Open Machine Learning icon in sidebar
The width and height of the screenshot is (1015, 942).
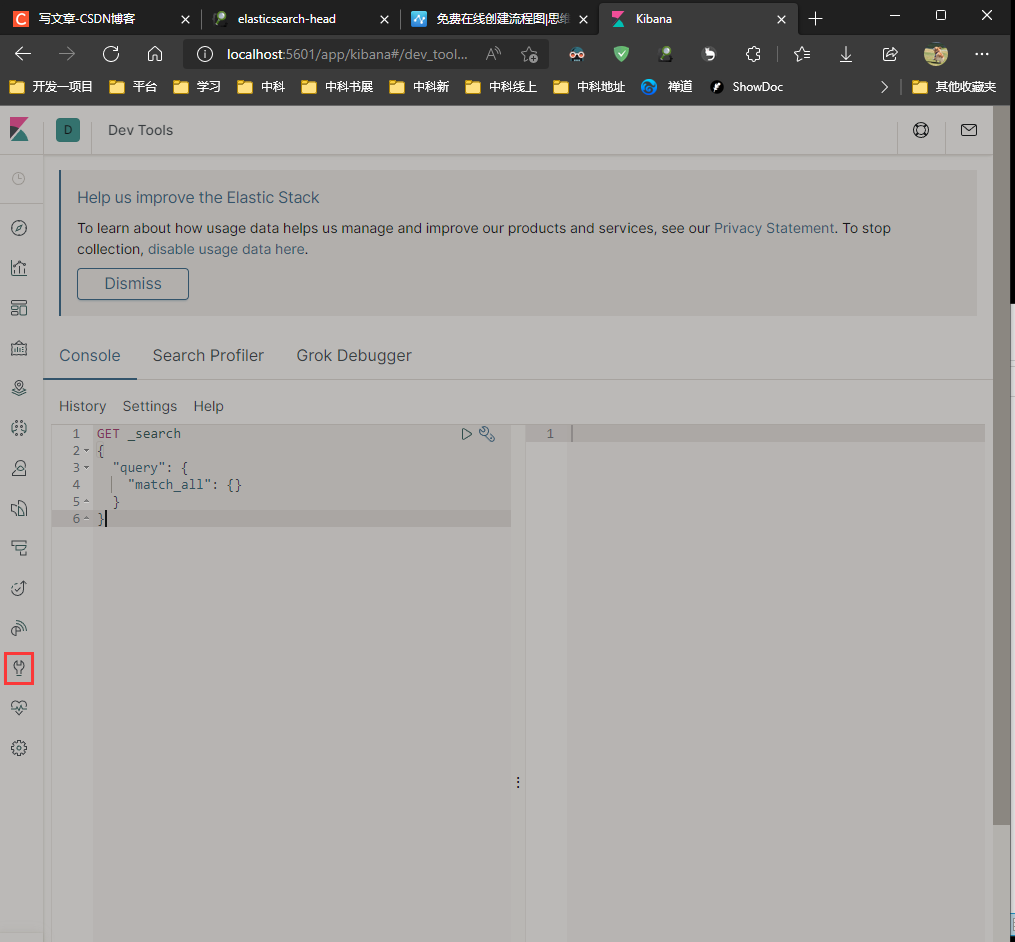point(19,428)
